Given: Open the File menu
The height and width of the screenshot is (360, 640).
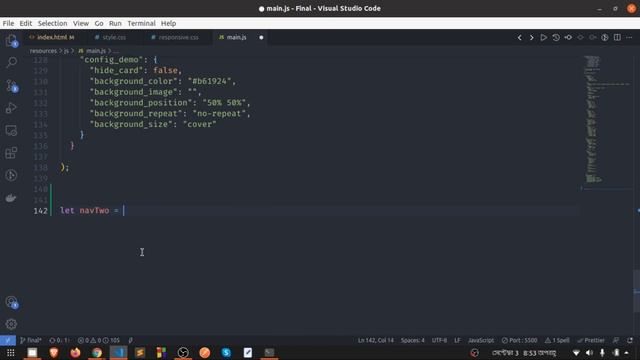Looking at the screenshot, I should click(8, 23).
